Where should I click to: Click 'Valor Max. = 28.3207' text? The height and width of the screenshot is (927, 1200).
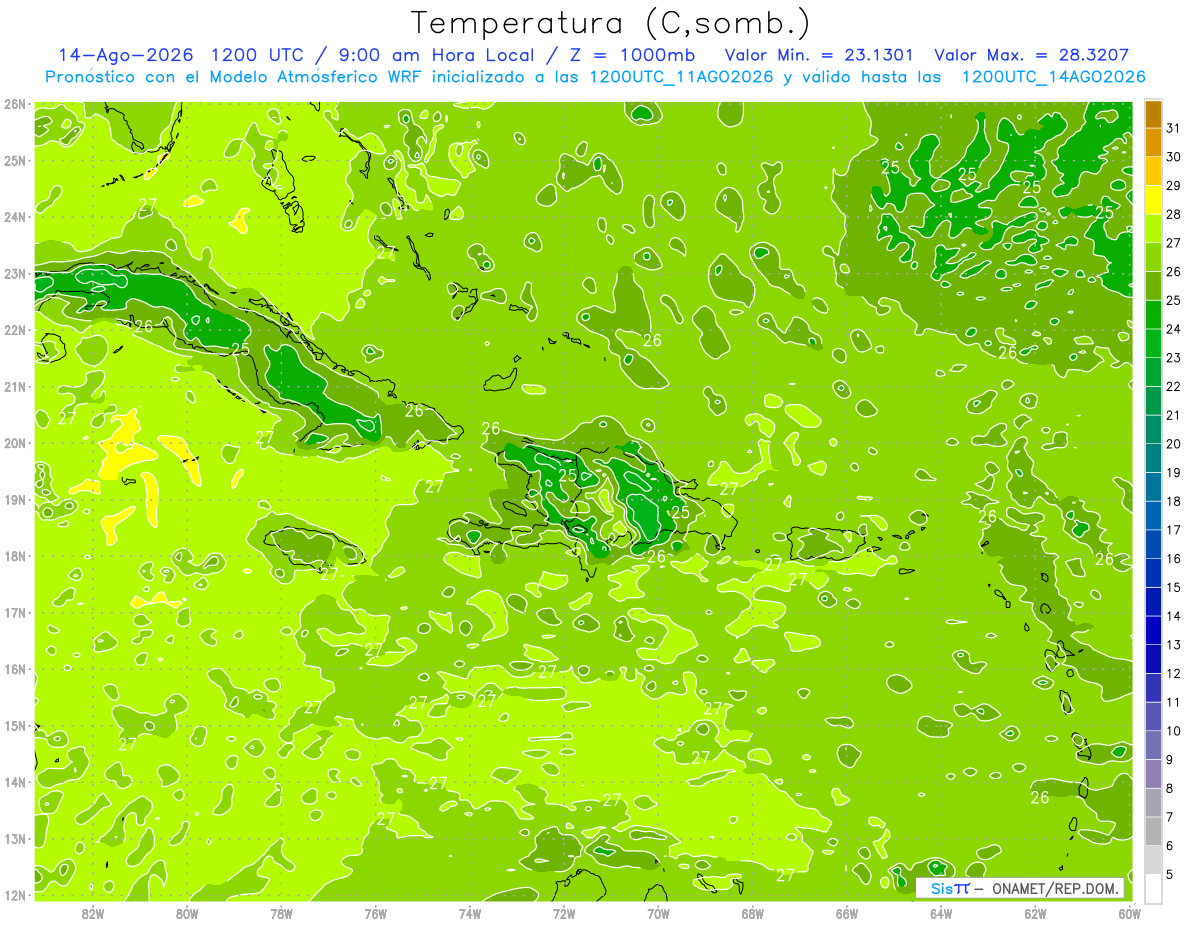pyautogui.click(x=1031, y=55)
